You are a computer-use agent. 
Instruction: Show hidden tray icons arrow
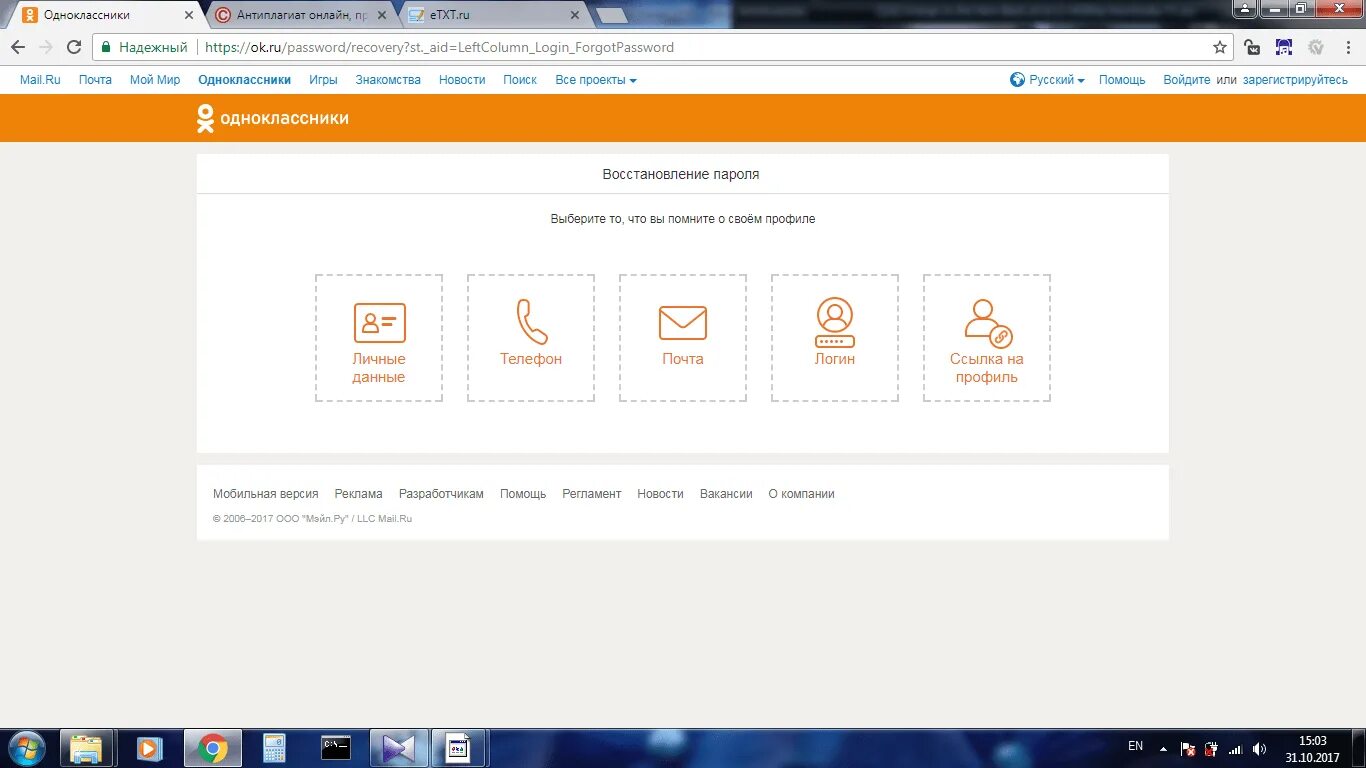pos(1163,748)
